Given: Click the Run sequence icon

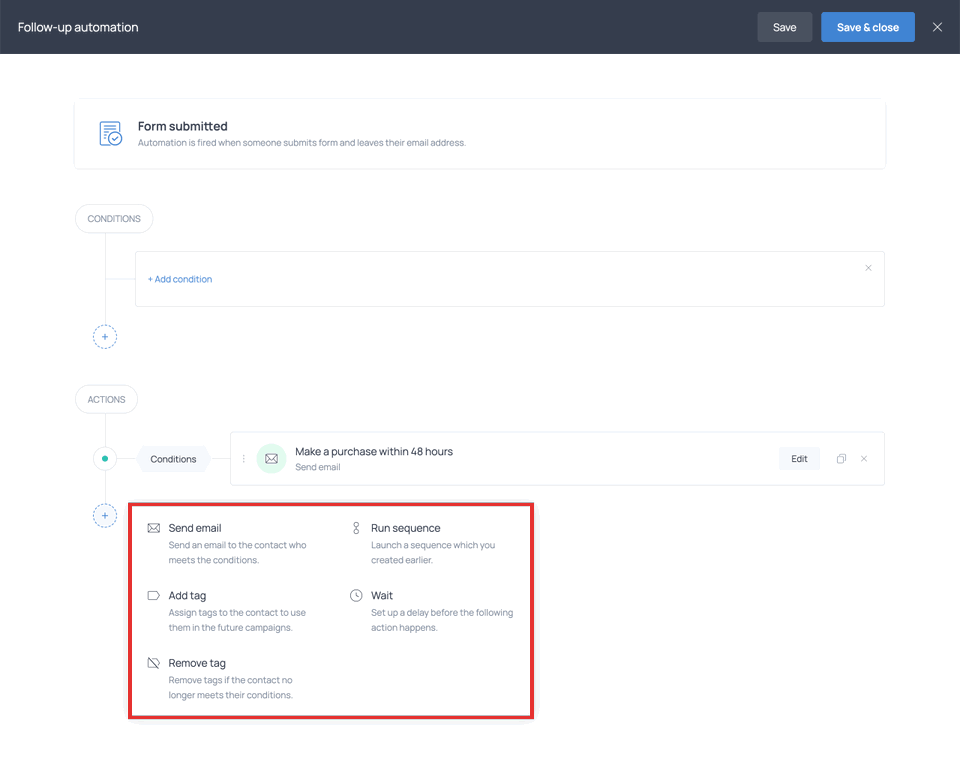Looking at the screenshot, I should pos(356,528).
